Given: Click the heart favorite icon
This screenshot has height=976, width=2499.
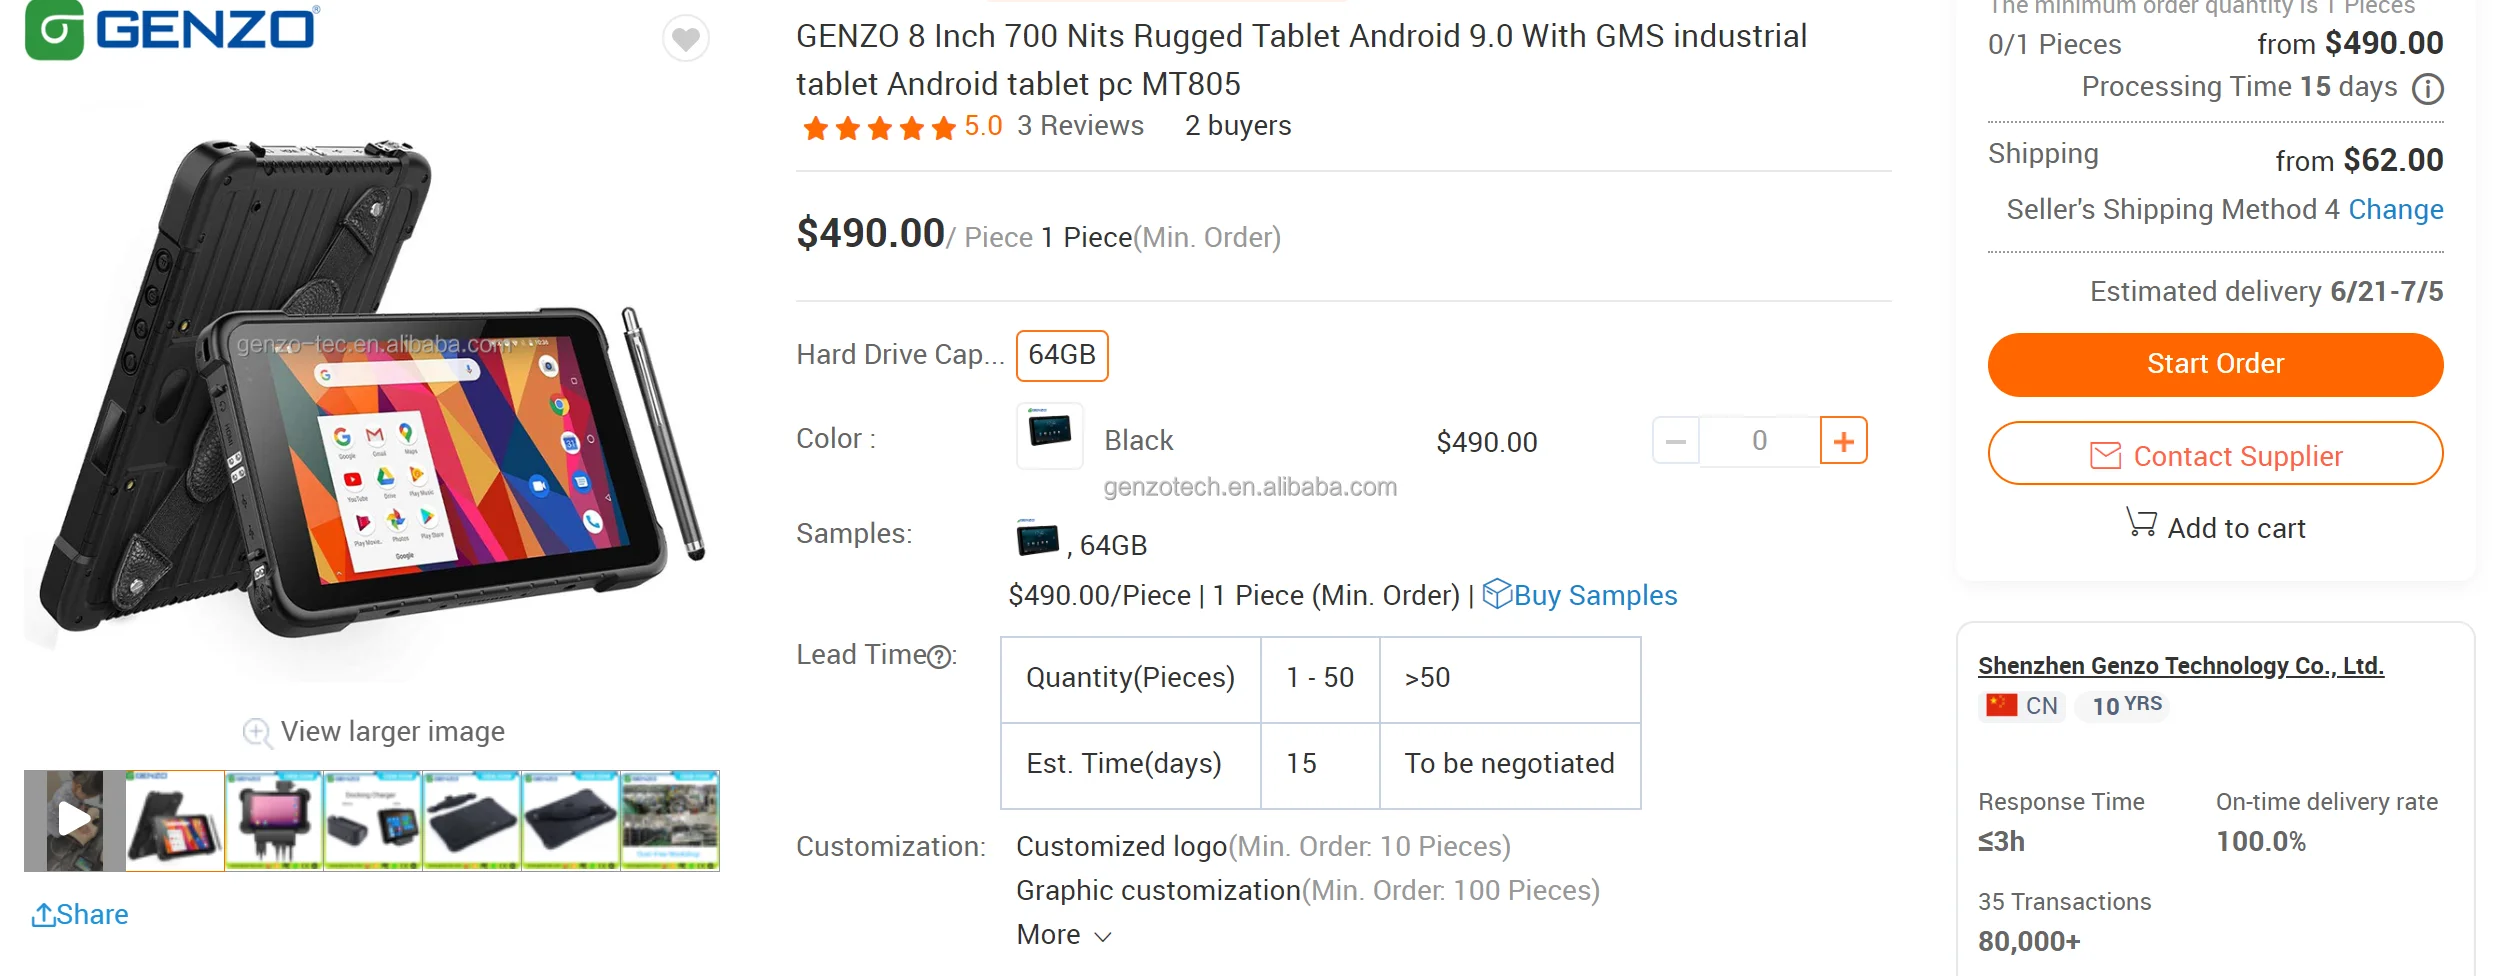Looking at the screenshot, I should [x=685, y=39].
